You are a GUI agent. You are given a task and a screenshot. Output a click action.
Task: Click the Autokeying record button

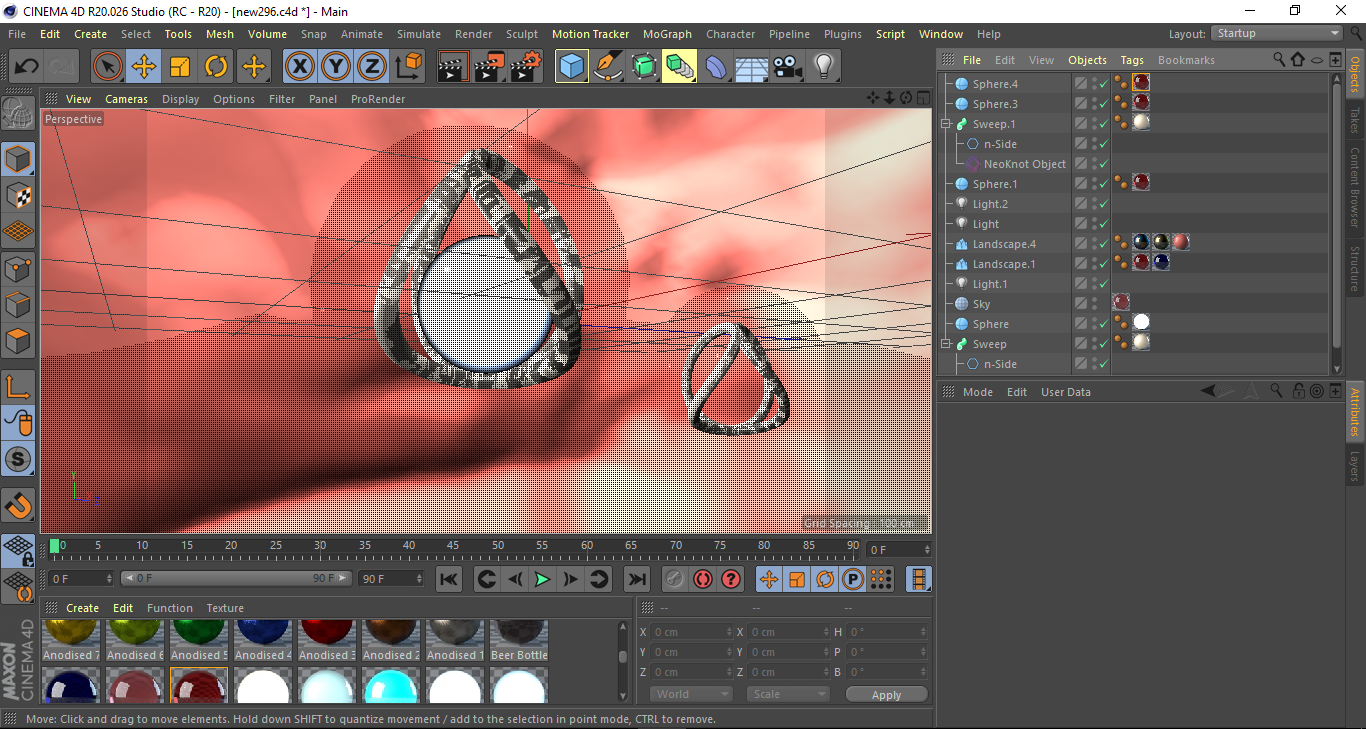[703, 579]
